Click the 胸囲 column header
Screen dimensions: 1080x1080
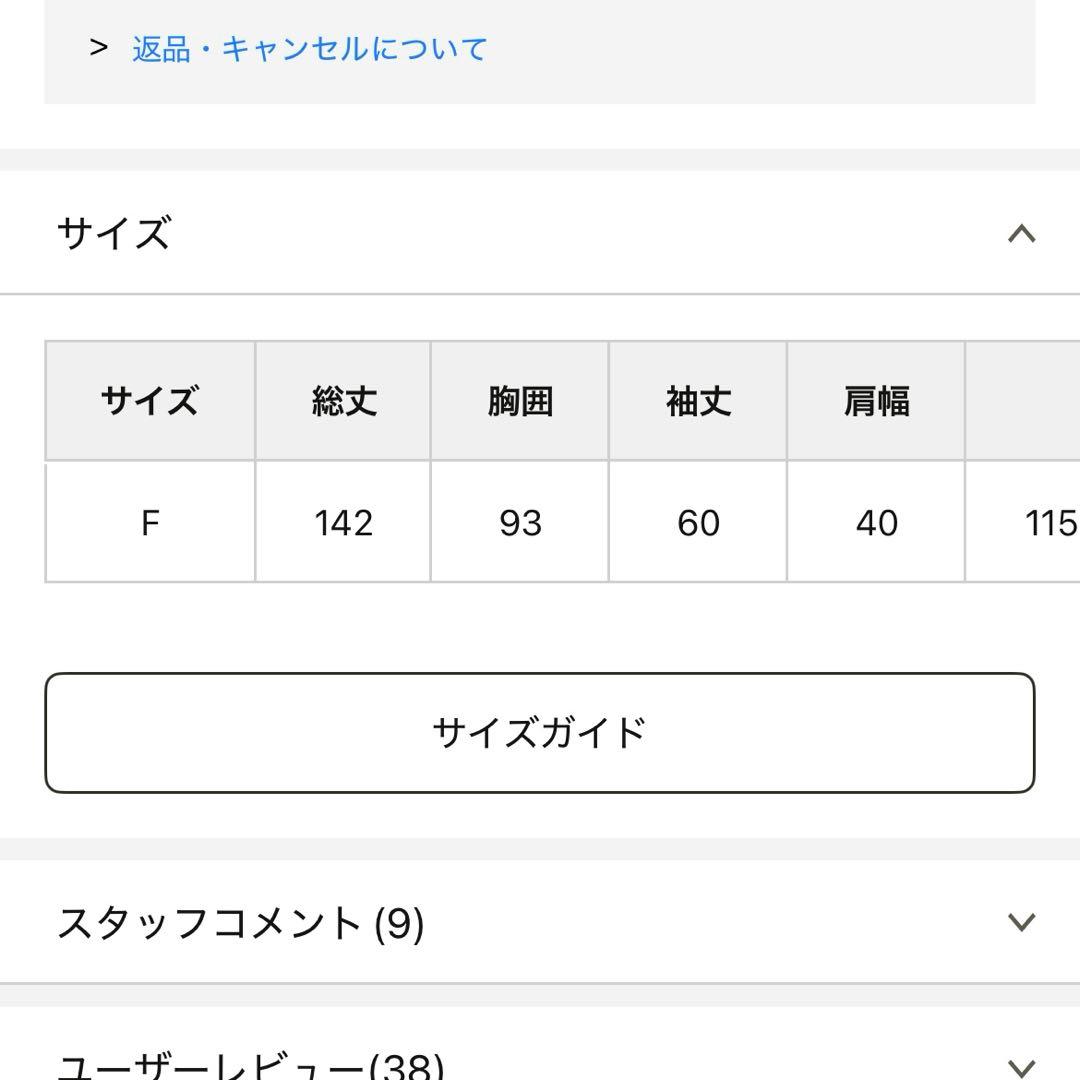520,401
